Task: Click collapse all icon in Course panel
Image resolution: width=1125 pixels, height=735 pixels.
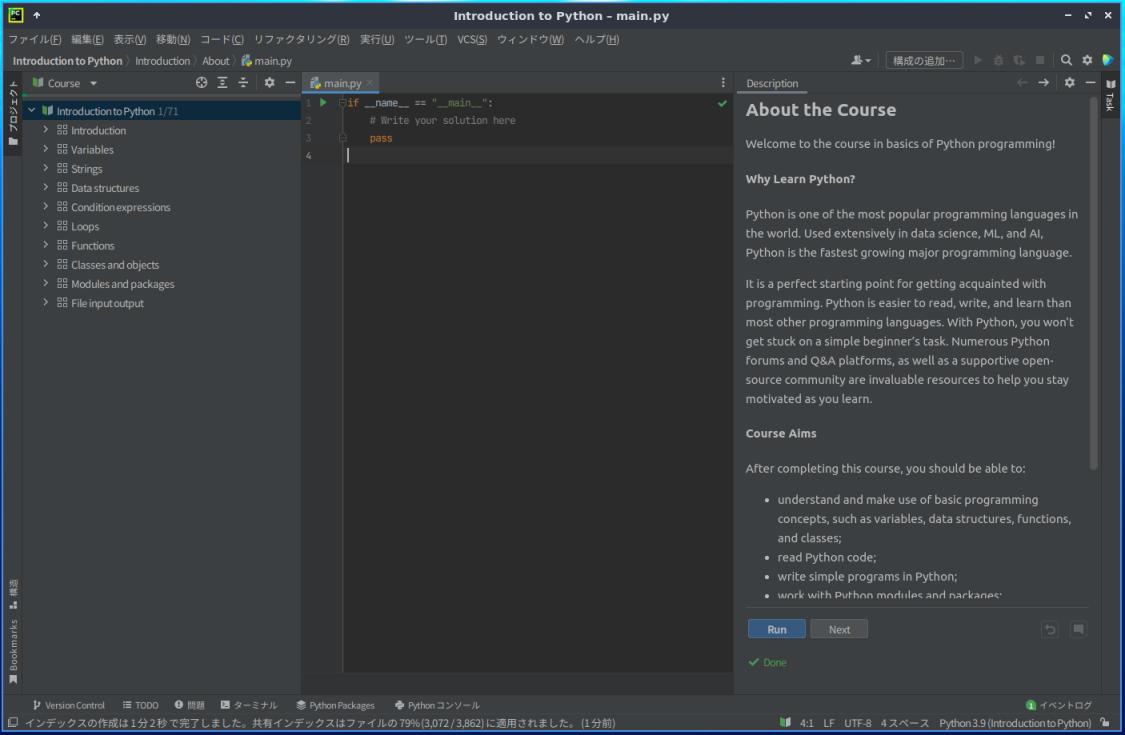Action: pyautogui.click(x=243, y=83)
